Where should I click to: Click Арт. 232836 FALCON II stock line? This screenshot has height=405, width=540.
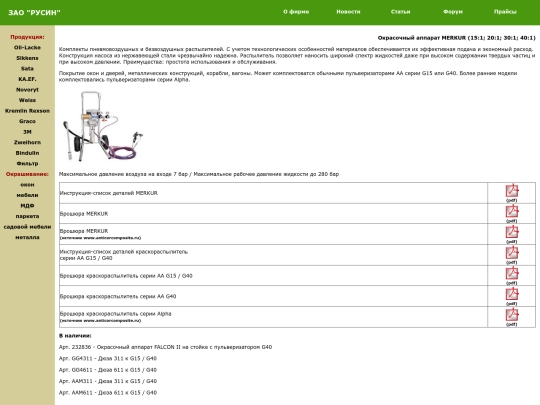click(x=165, y=347)
